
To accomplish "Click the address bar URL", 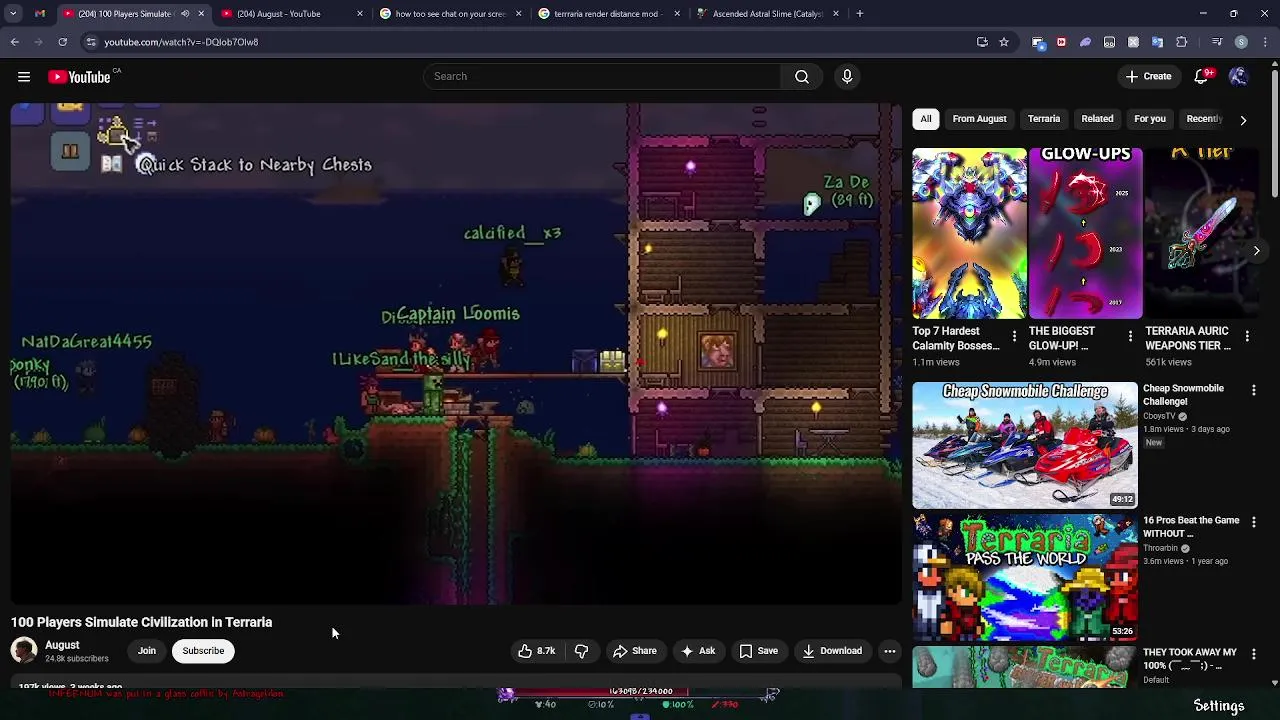I will coord(181,42).
